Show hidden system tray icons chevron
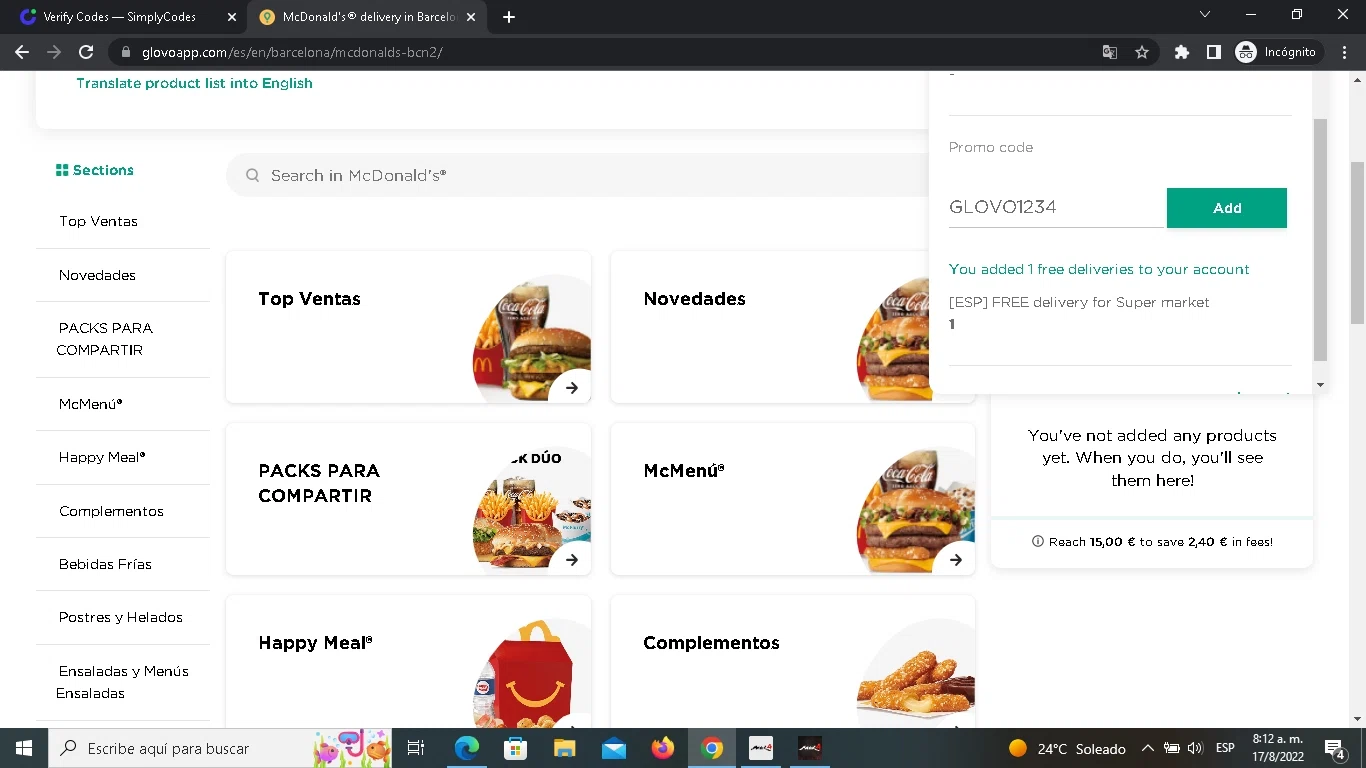 point(1148,748)
